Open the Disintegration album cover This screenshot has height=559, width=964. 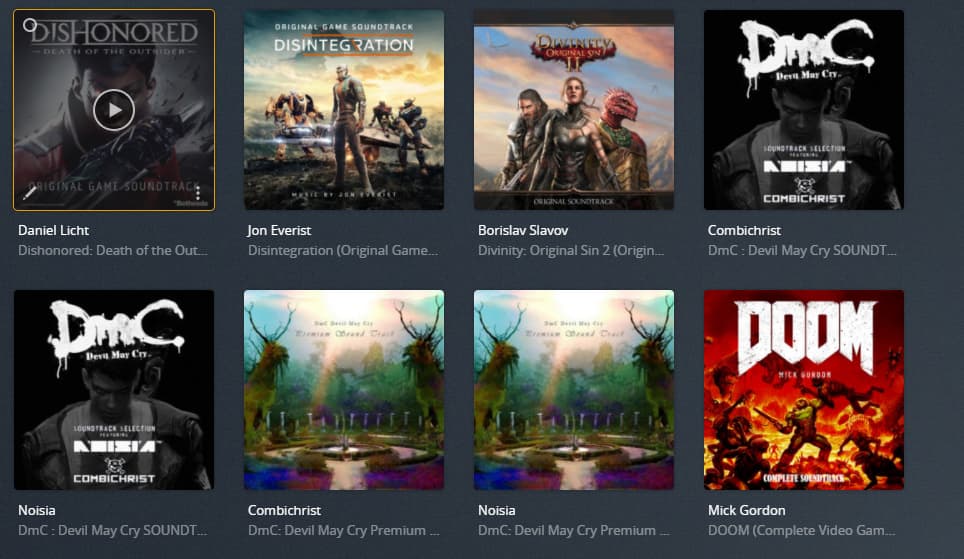pyautogui.click(x=344, y=110)
